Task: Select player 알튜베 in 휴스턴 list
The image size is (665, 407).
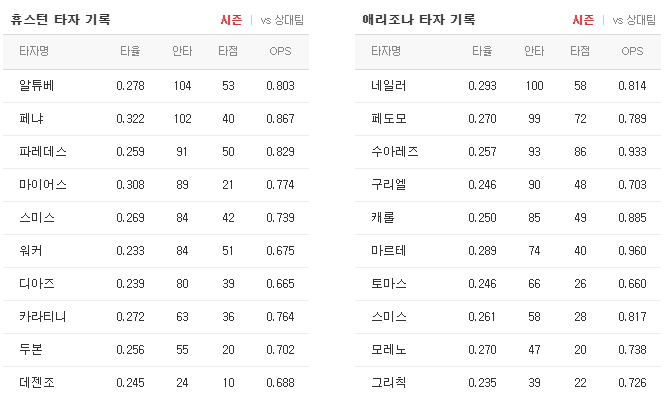Action: tap(36, 86)
